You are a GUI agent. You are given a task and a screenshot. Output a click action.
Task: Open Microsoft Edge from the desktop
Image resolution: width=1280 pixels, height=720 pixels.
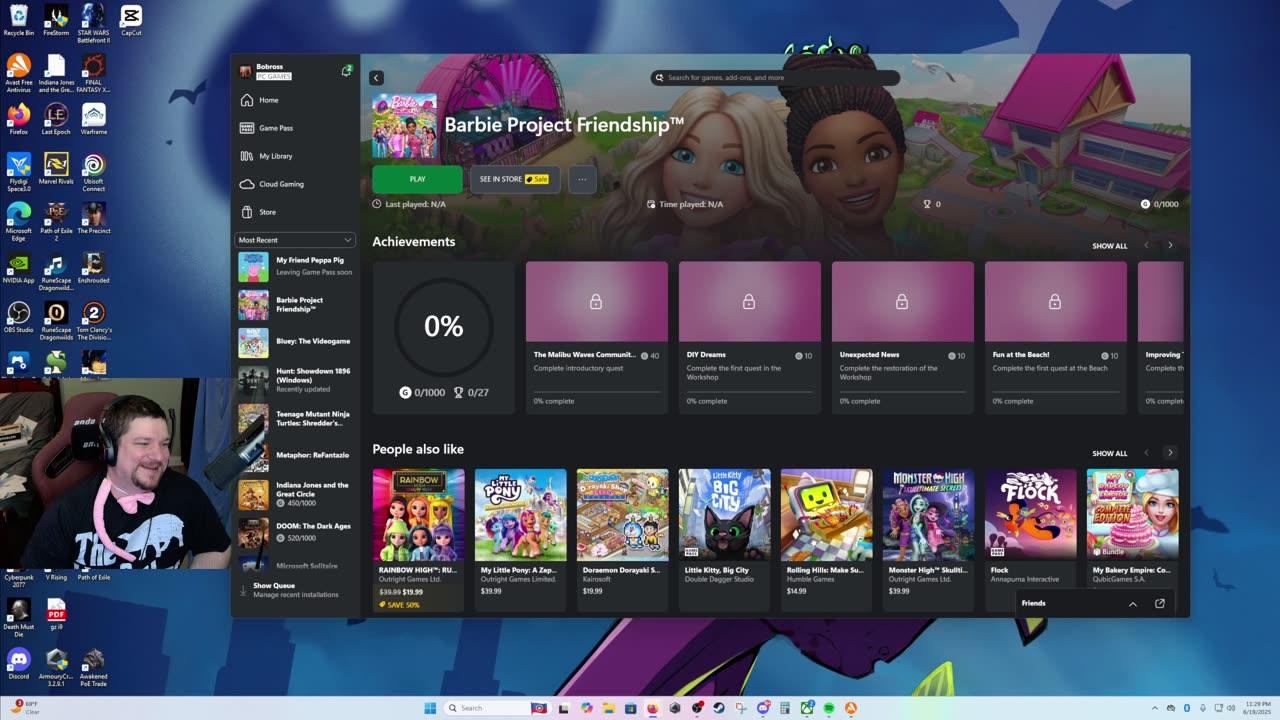(x=19, y=222)
